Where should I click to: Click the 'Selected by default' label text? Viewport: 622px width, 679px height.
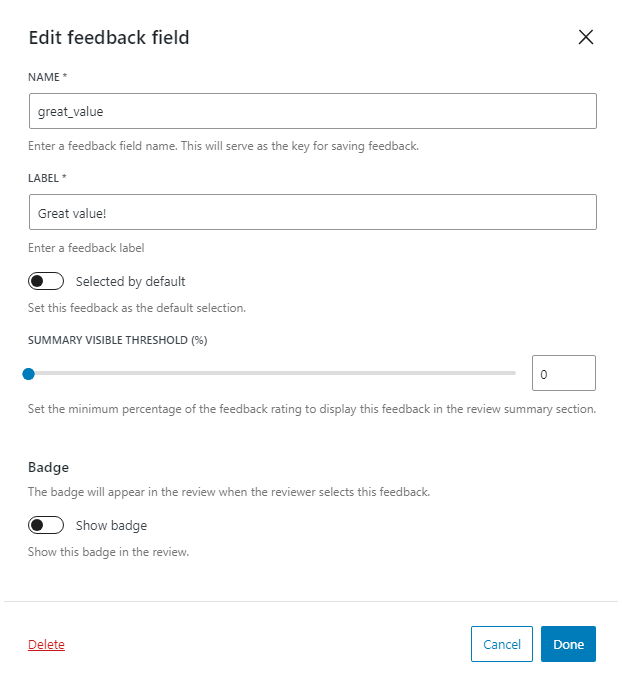(130, 281)
